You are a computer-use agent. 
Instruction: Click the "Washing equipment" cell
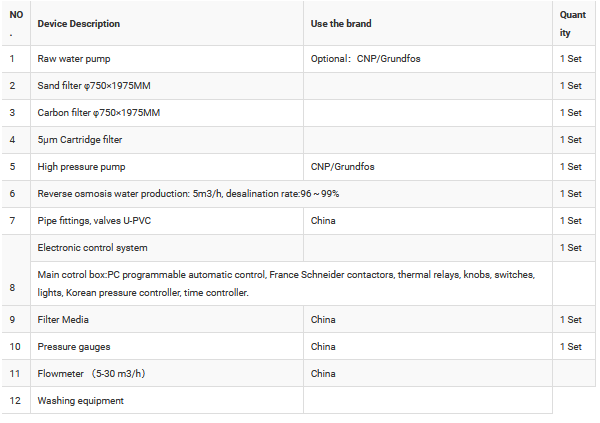(x=81, y=400)
